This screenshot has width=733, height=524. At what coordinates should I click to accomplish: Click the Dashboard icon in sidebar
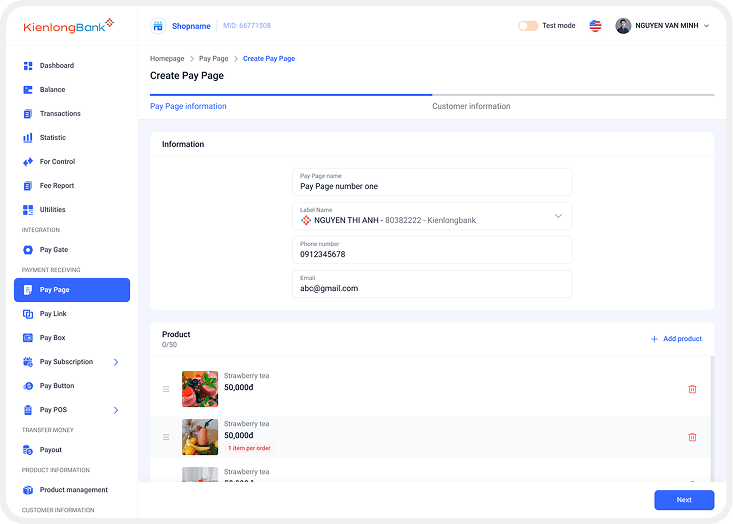tap(28, 66)
